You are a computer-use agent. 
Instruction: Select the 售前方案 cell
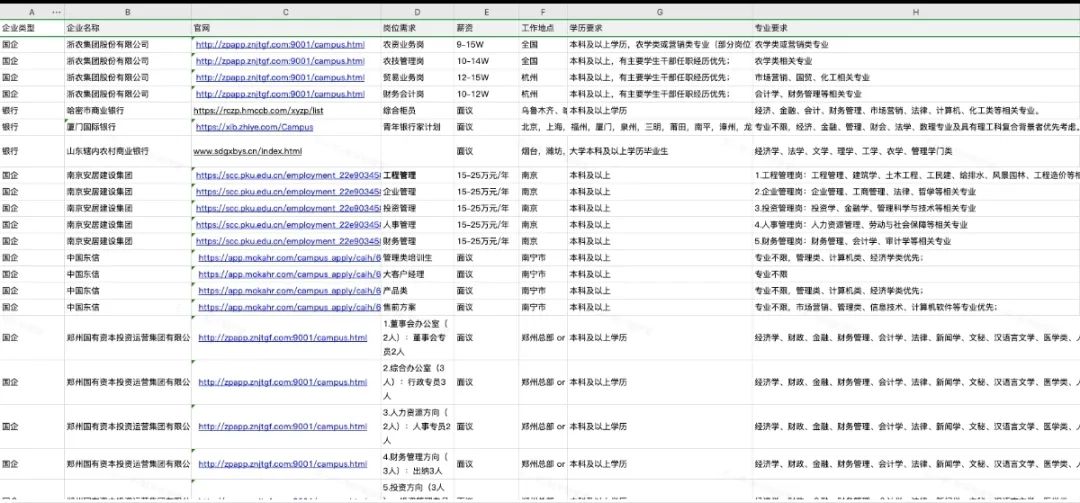coord(417,307)
